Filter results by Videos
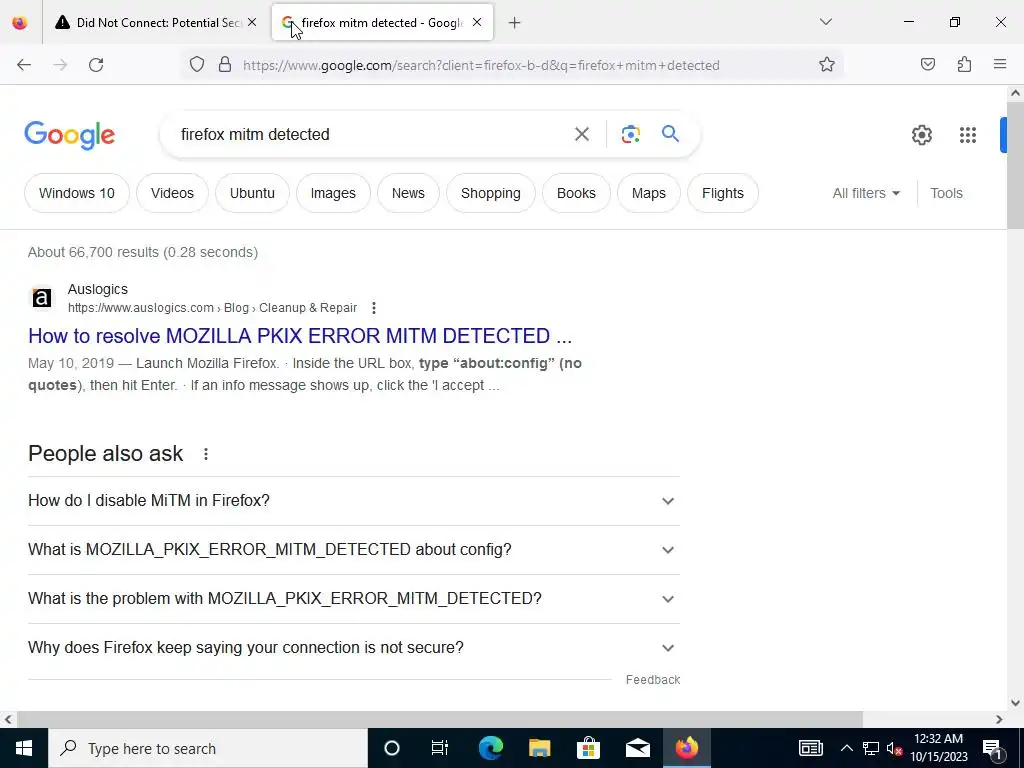This screenshot has height=768, width=1024. (x=172, y=193)
